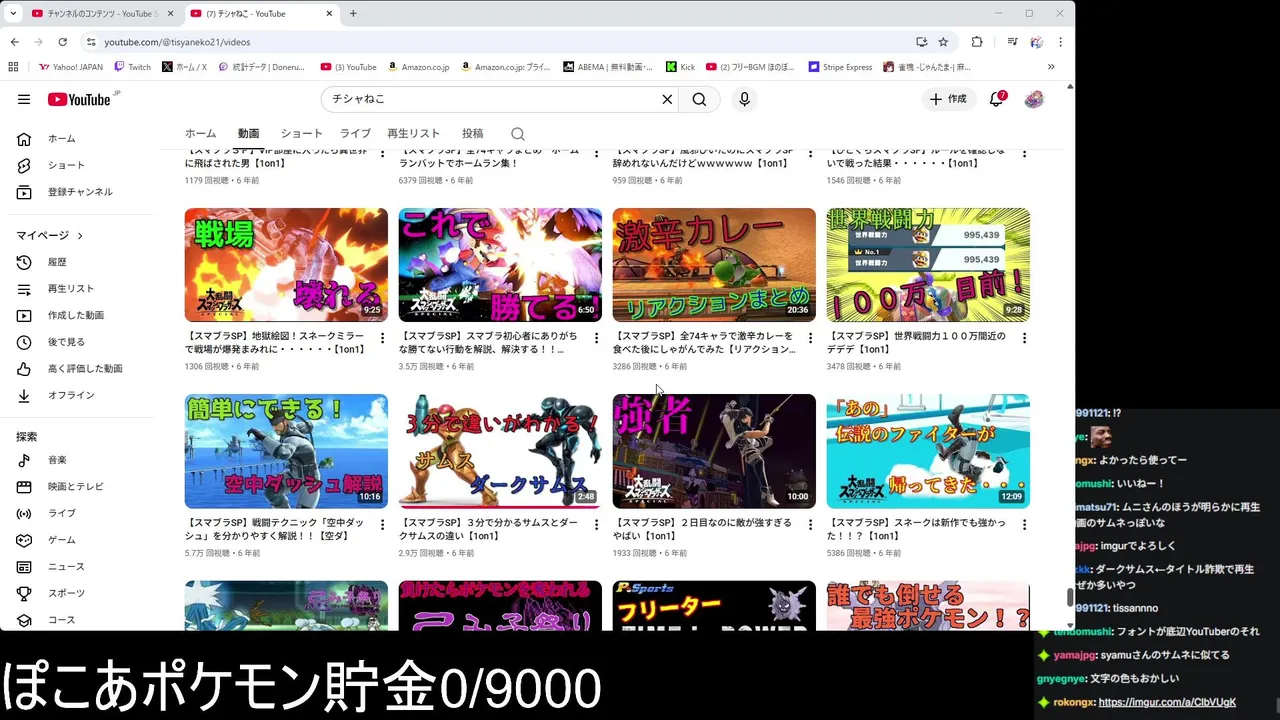
Task: Switch to the channel ライブ tab
Action: pyautogui.click(x=355, y=133)
